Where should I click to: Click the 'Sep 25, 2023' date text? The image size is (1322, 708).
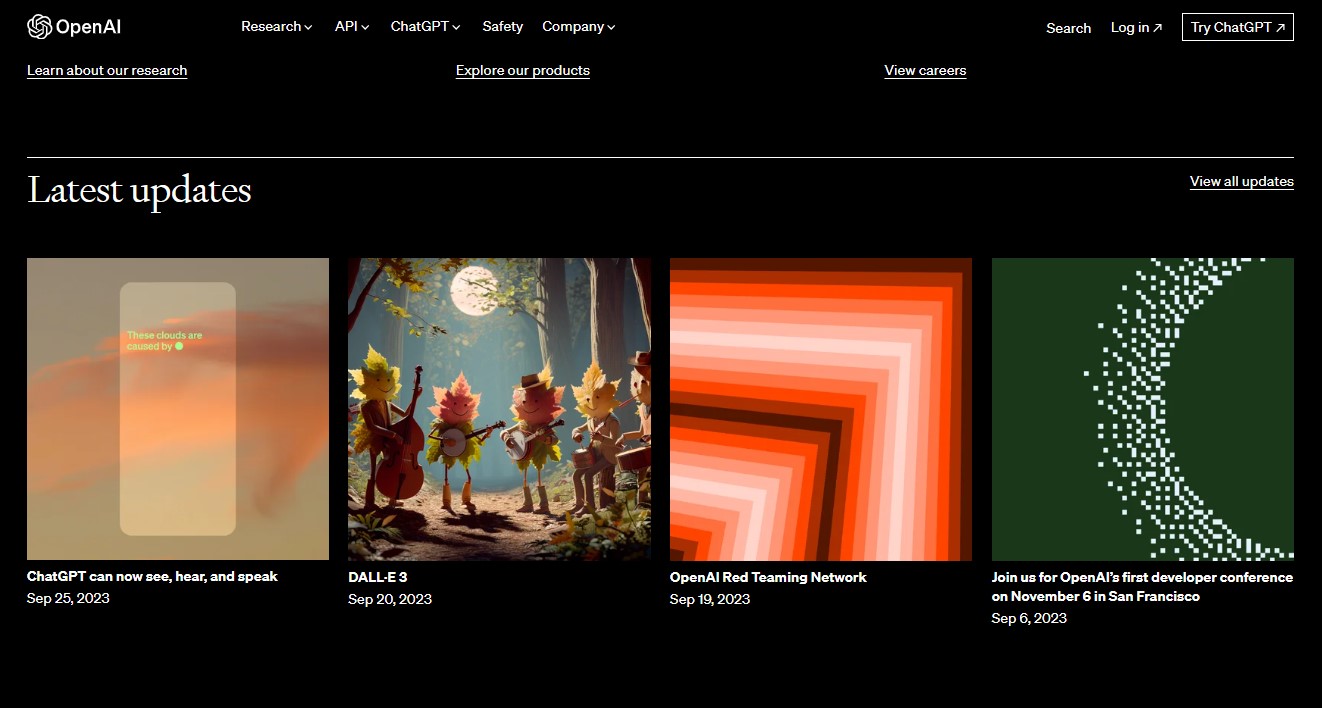pyautogui.click(x=68, y=598)
